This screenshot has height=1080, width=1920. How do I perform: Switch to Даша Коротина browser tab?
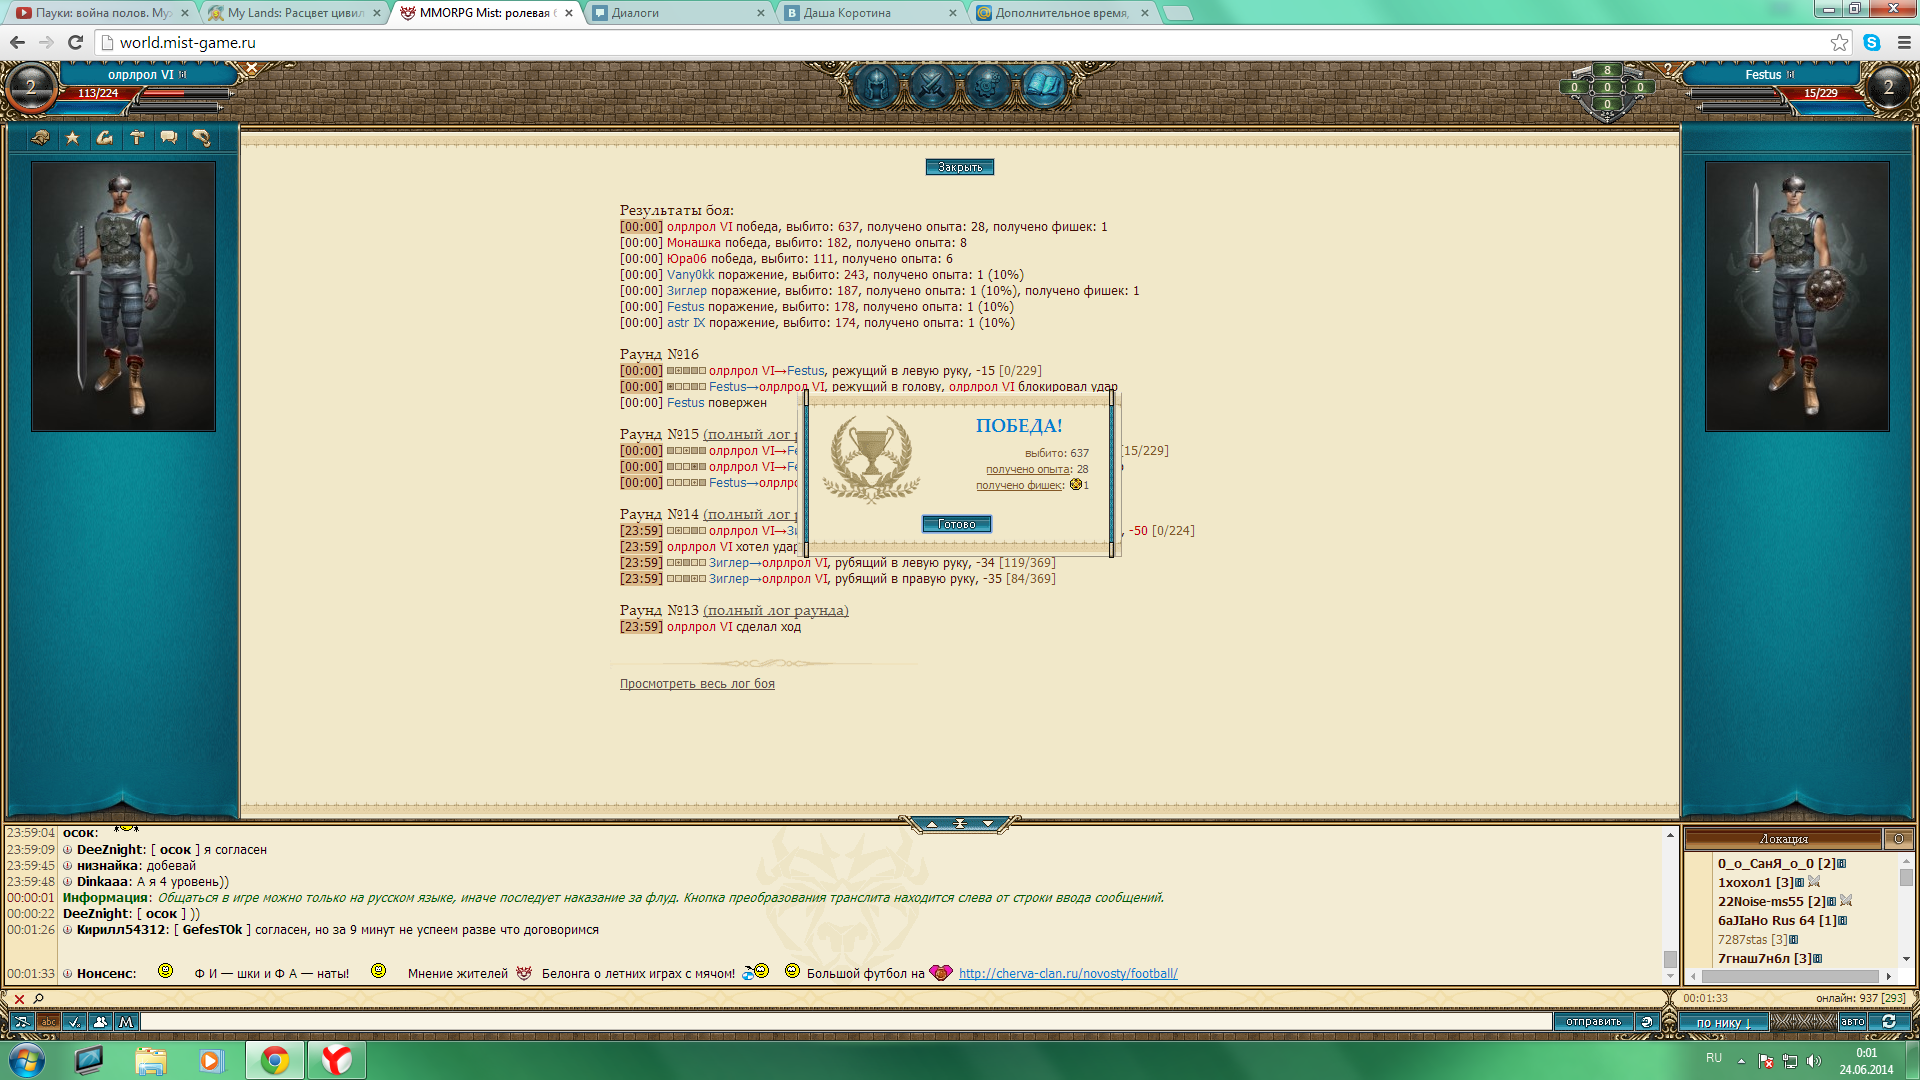(x=870, y=13)
